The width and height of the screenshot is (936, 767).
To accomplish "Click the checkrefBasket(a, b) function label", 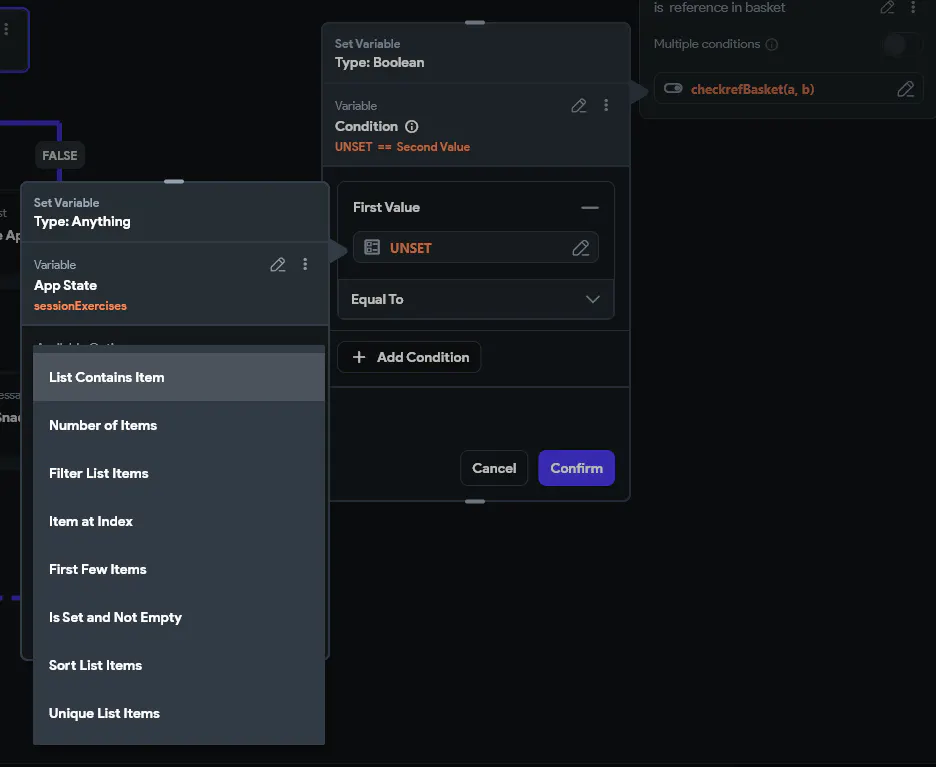I will click(x=752, y=90).
